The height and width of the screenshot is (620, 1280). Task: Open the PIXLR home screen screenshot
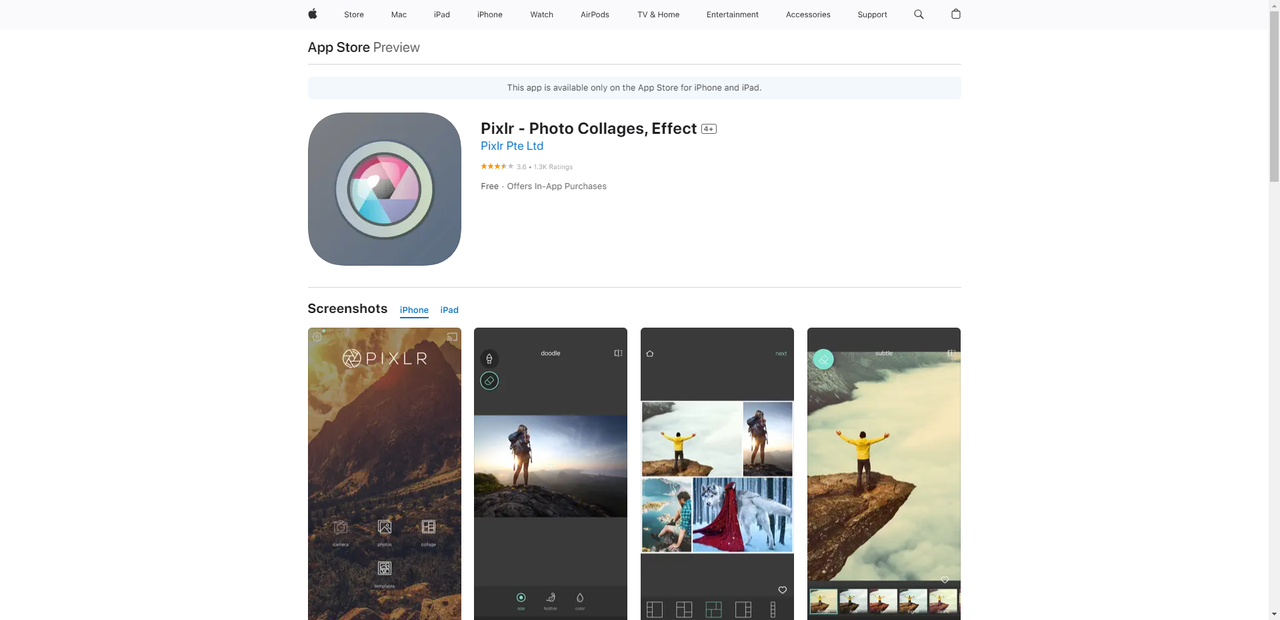(384, 474)
